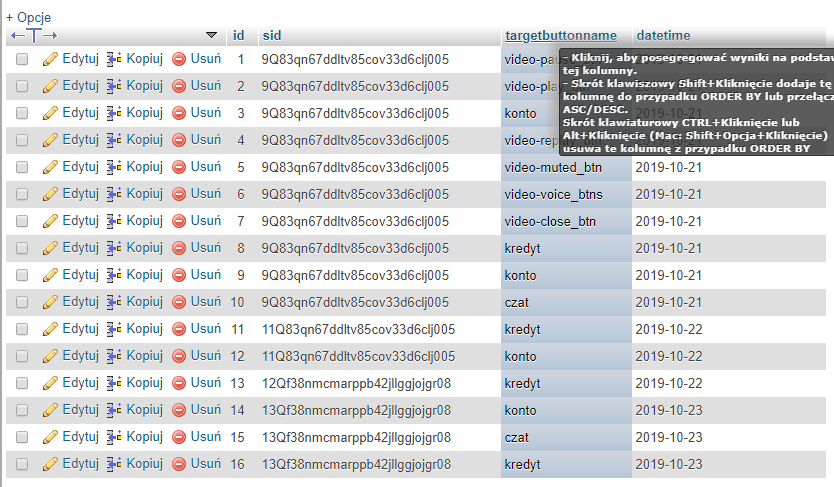The image size is (834, 487).
Task: Click Usuń link in row 16
Action: pos(205,464)
